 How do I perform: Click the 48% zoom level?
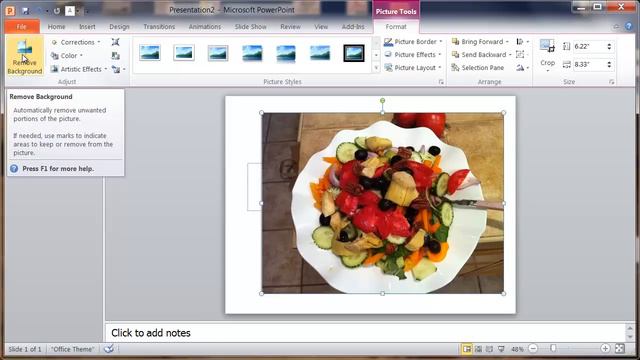[x=517, y=349]
